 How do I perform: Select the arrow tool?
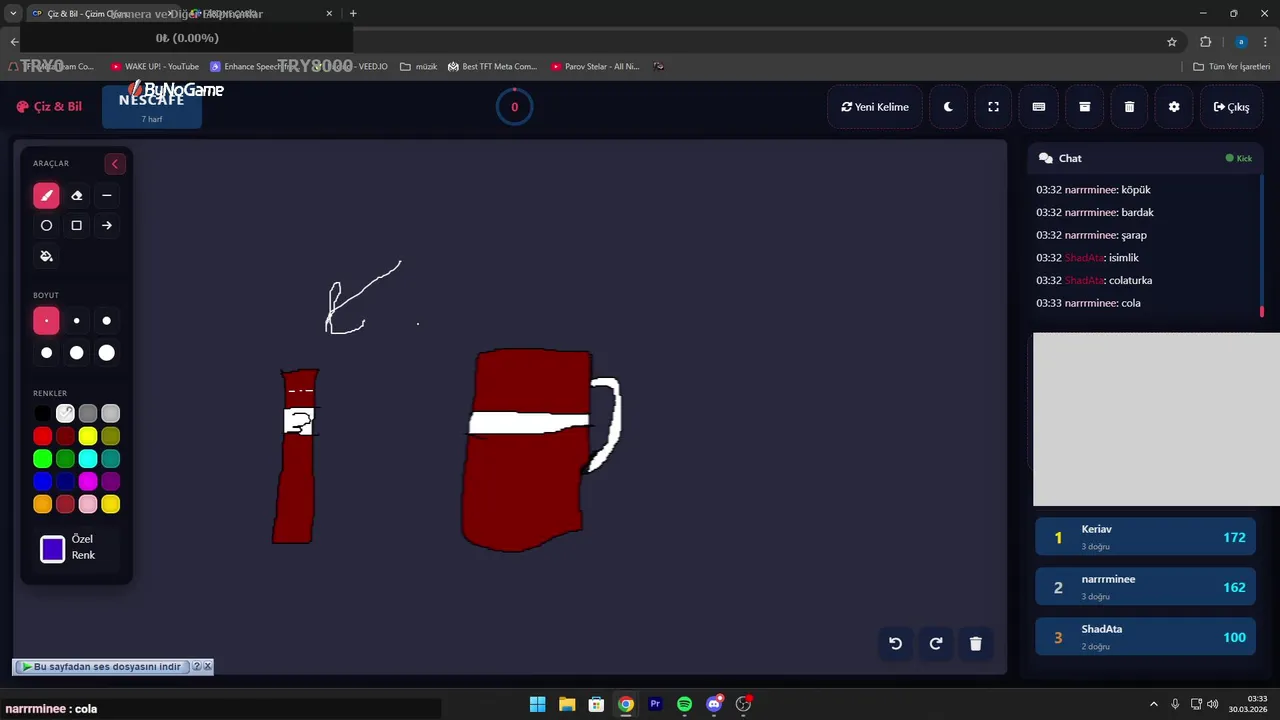tap(107, 226)
